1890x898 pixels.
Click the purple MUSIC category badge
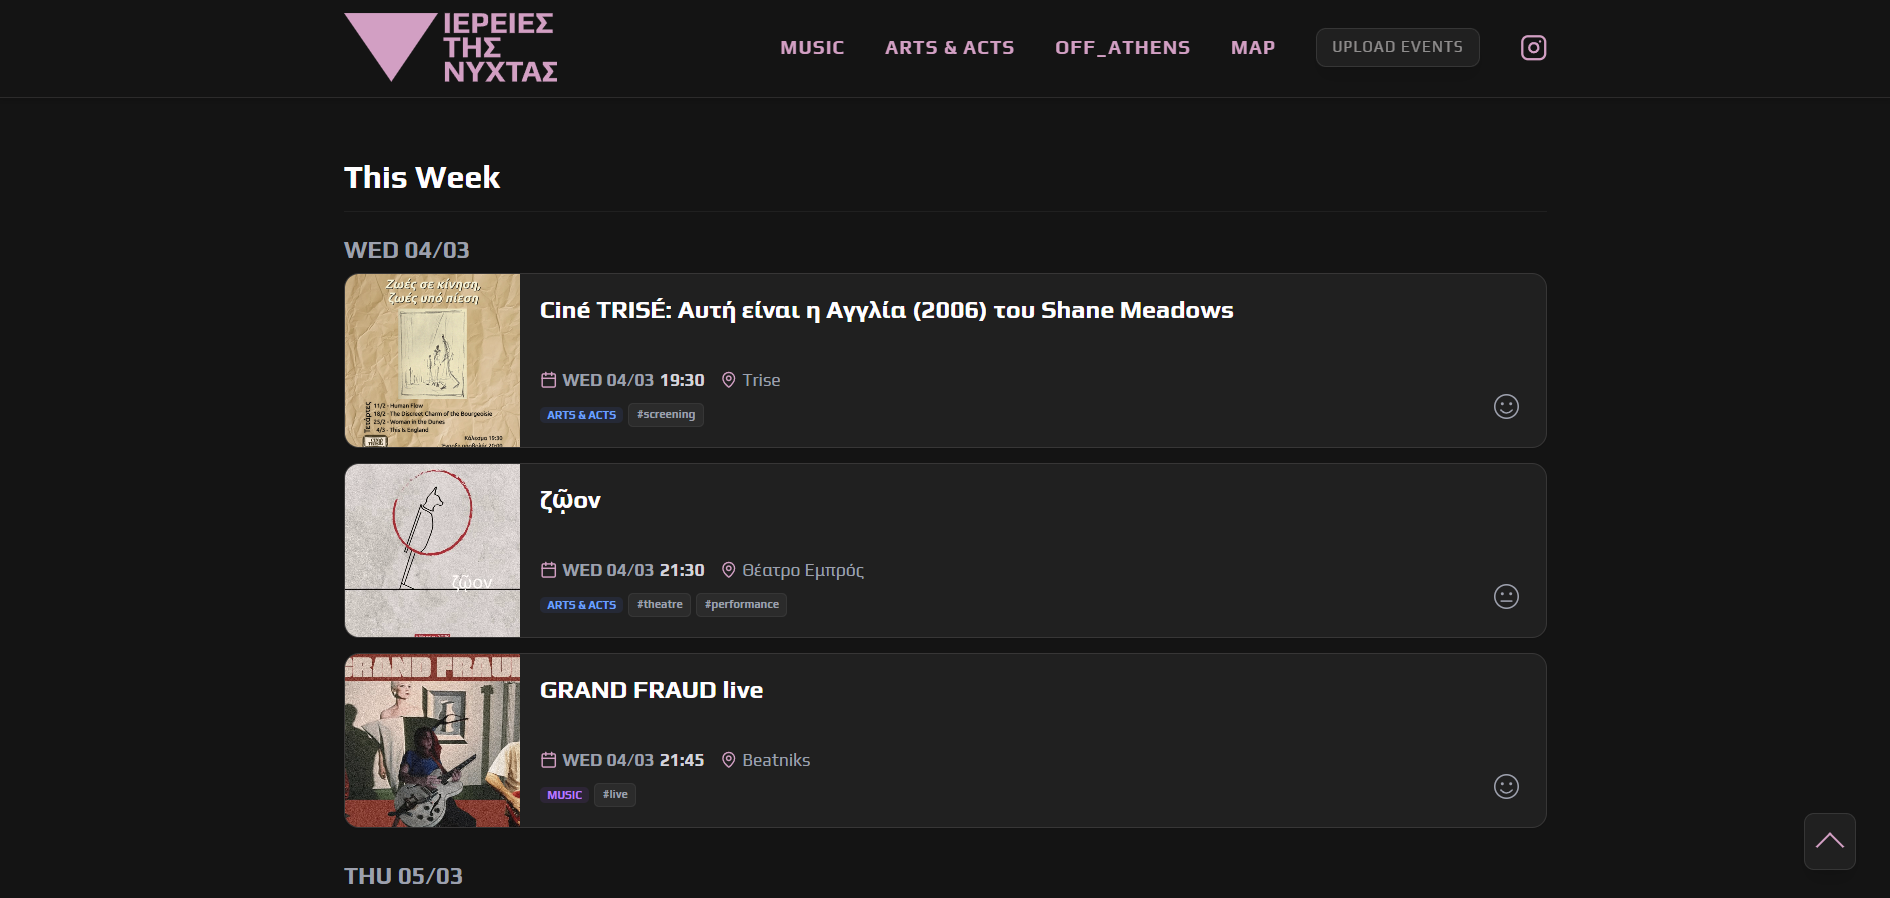click(564, 795)
